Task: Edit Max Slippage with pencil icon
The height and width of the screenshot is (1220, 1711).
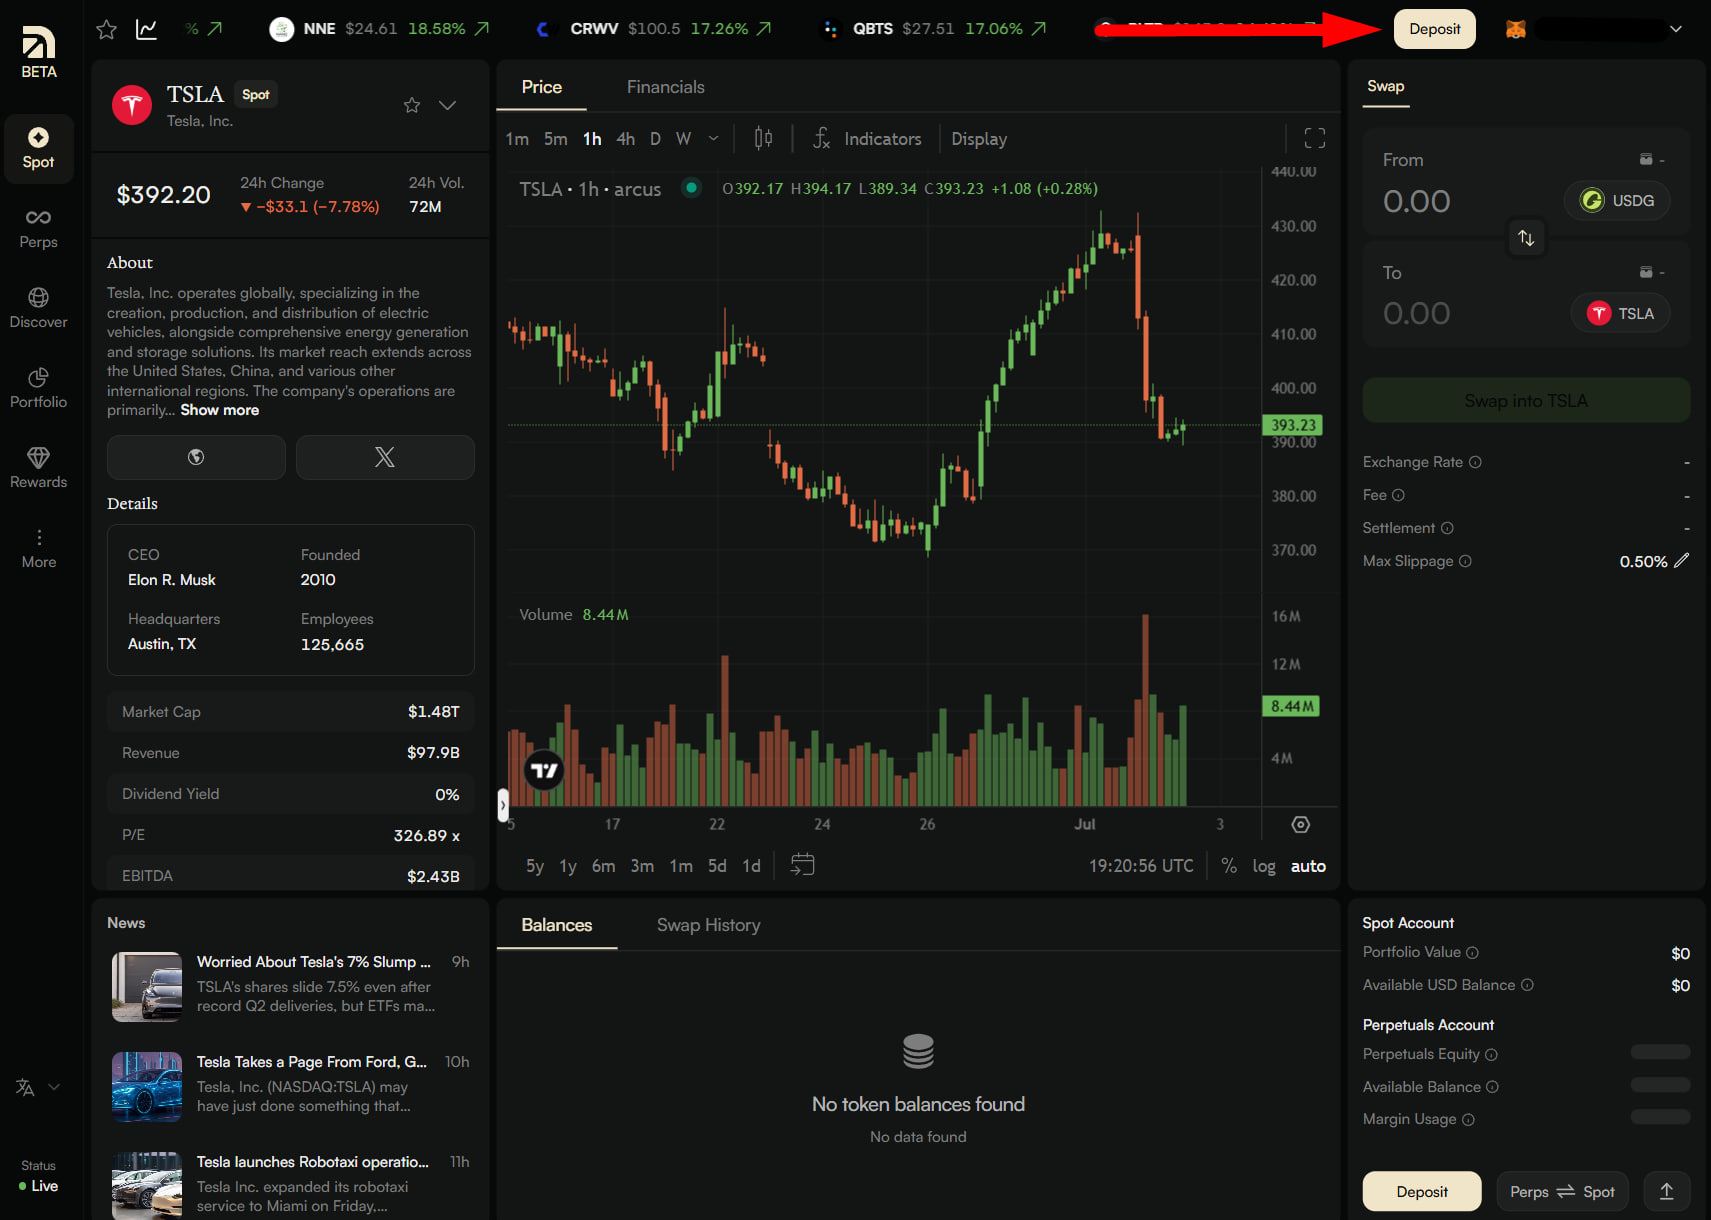Action: 1682,561
